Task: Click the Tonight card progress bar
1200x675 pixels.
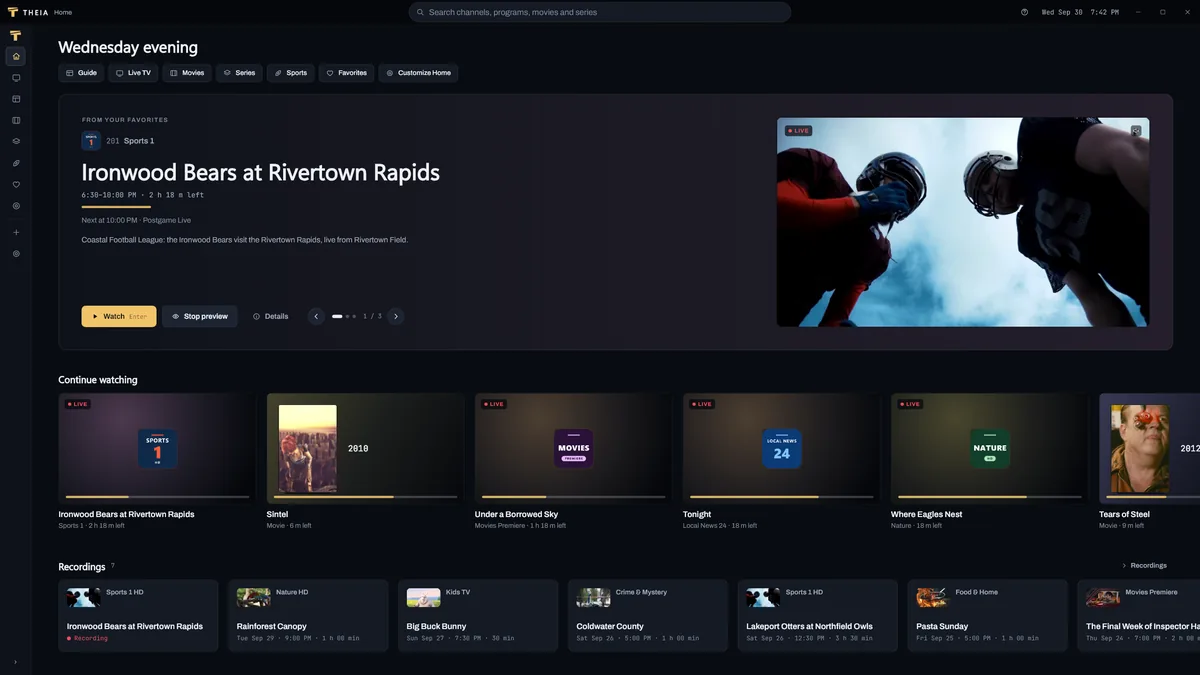Action: pos(781,497)
